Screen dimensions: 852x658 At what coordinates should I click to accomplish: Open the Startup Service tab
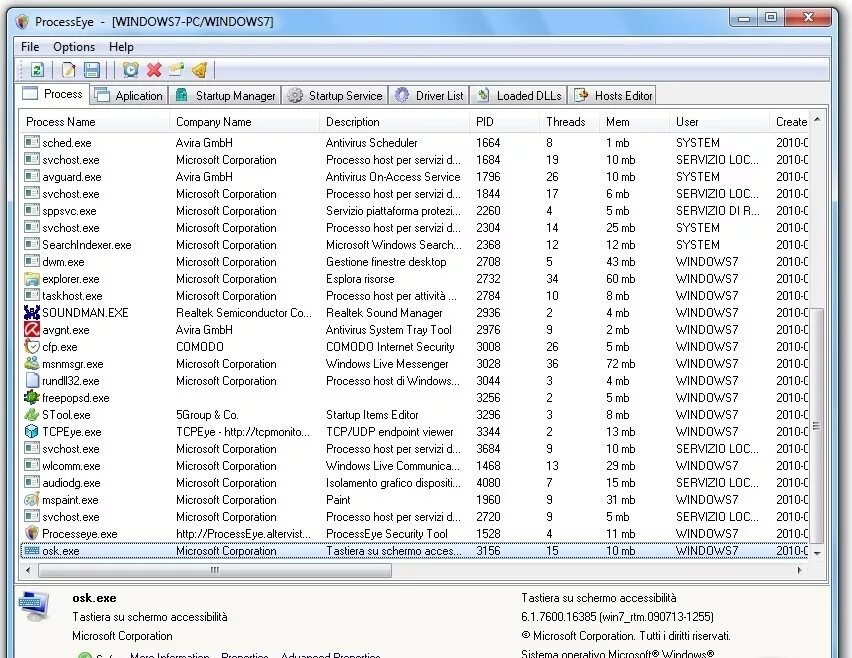pos(335,96)
